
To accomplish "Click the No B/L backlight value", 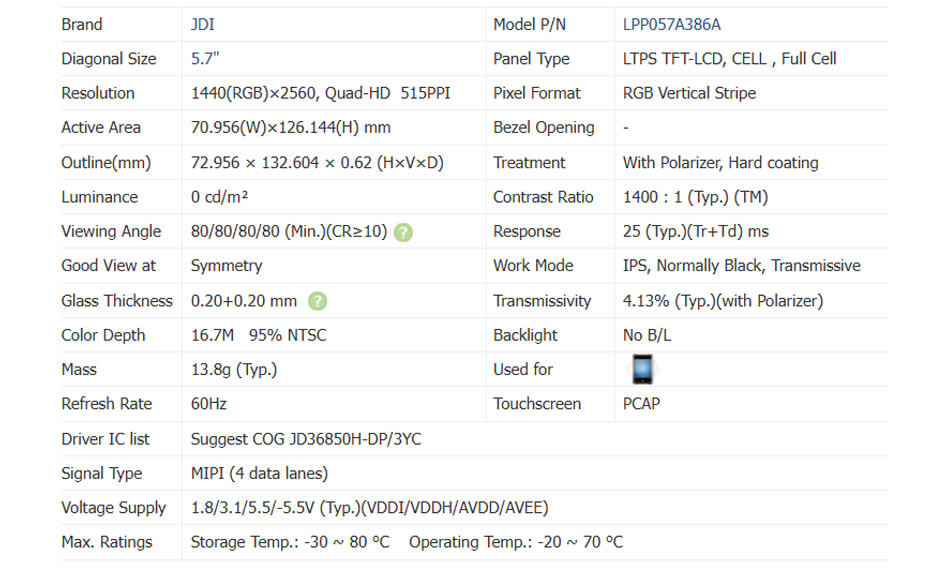I will [x=647, y=335].
